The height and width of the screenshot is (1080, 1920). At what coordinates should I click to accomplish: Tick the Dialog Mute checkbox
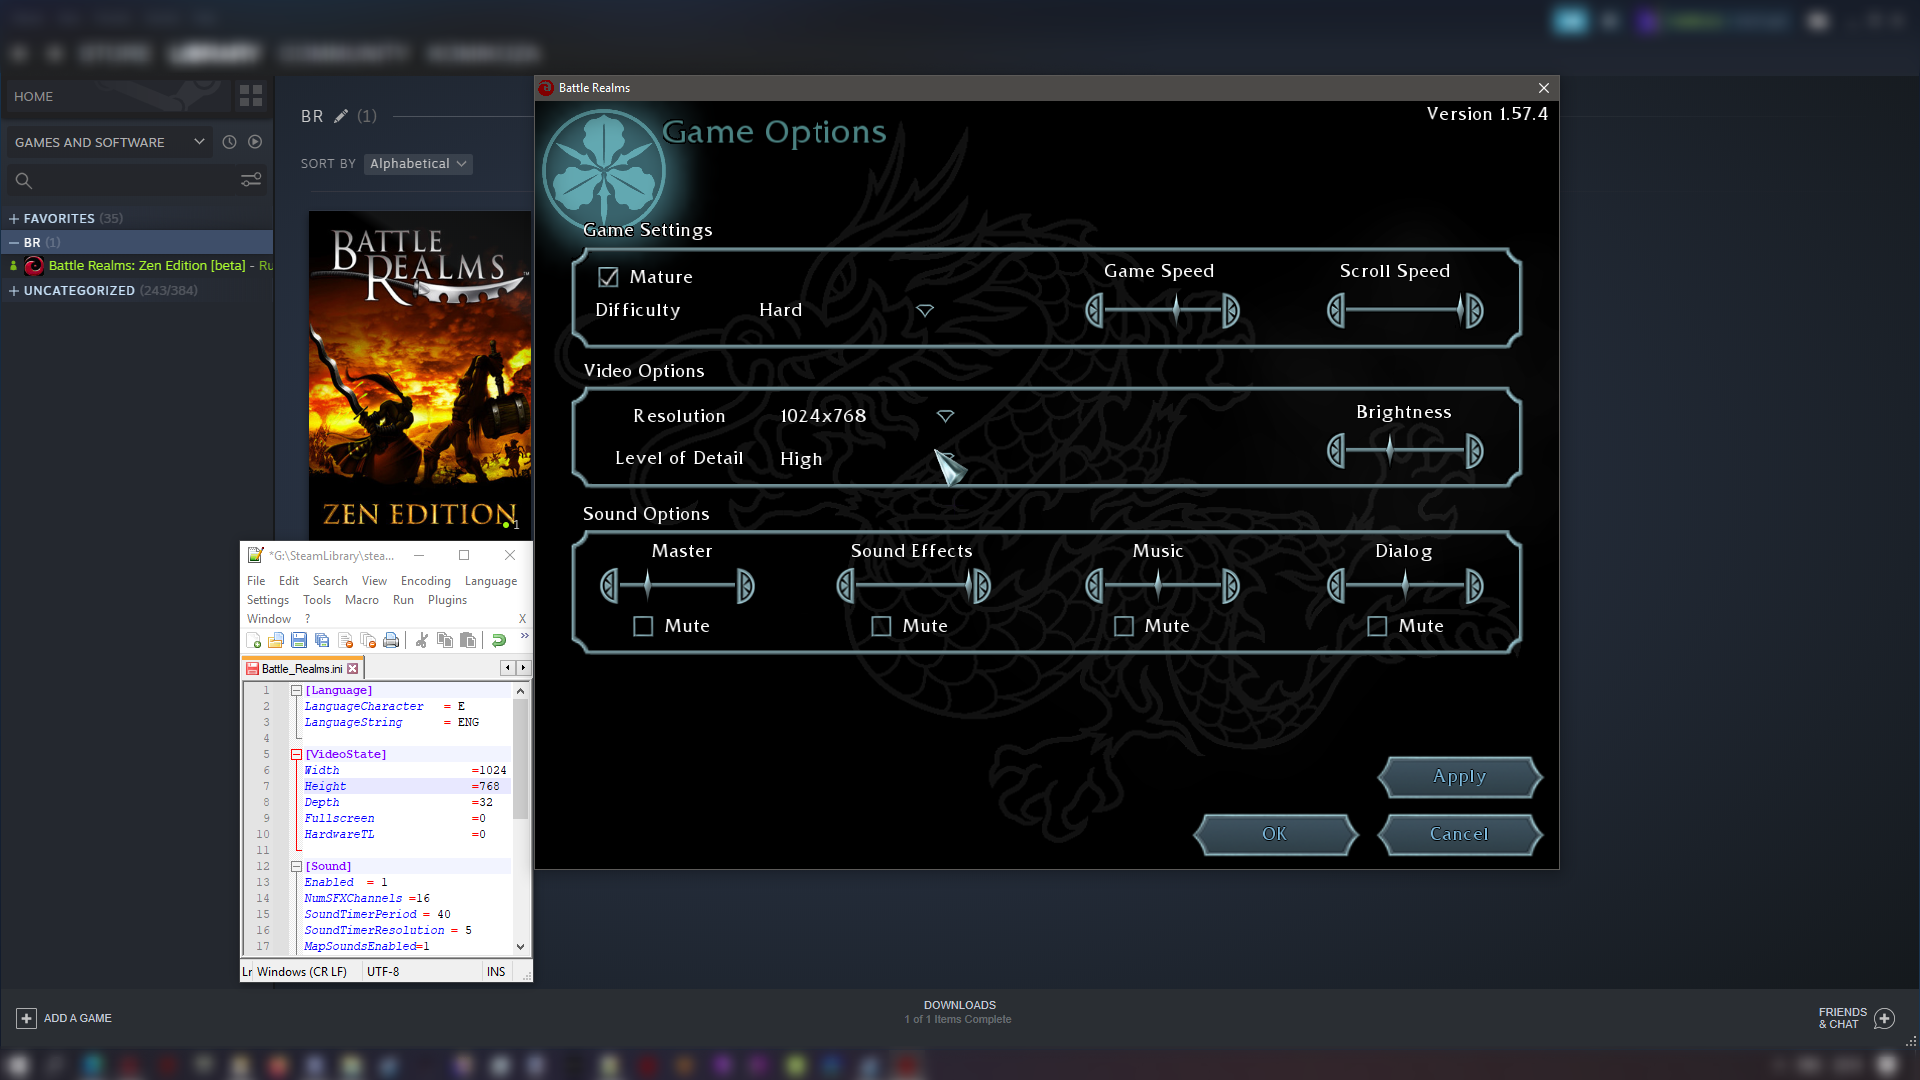pos(1377,626)
